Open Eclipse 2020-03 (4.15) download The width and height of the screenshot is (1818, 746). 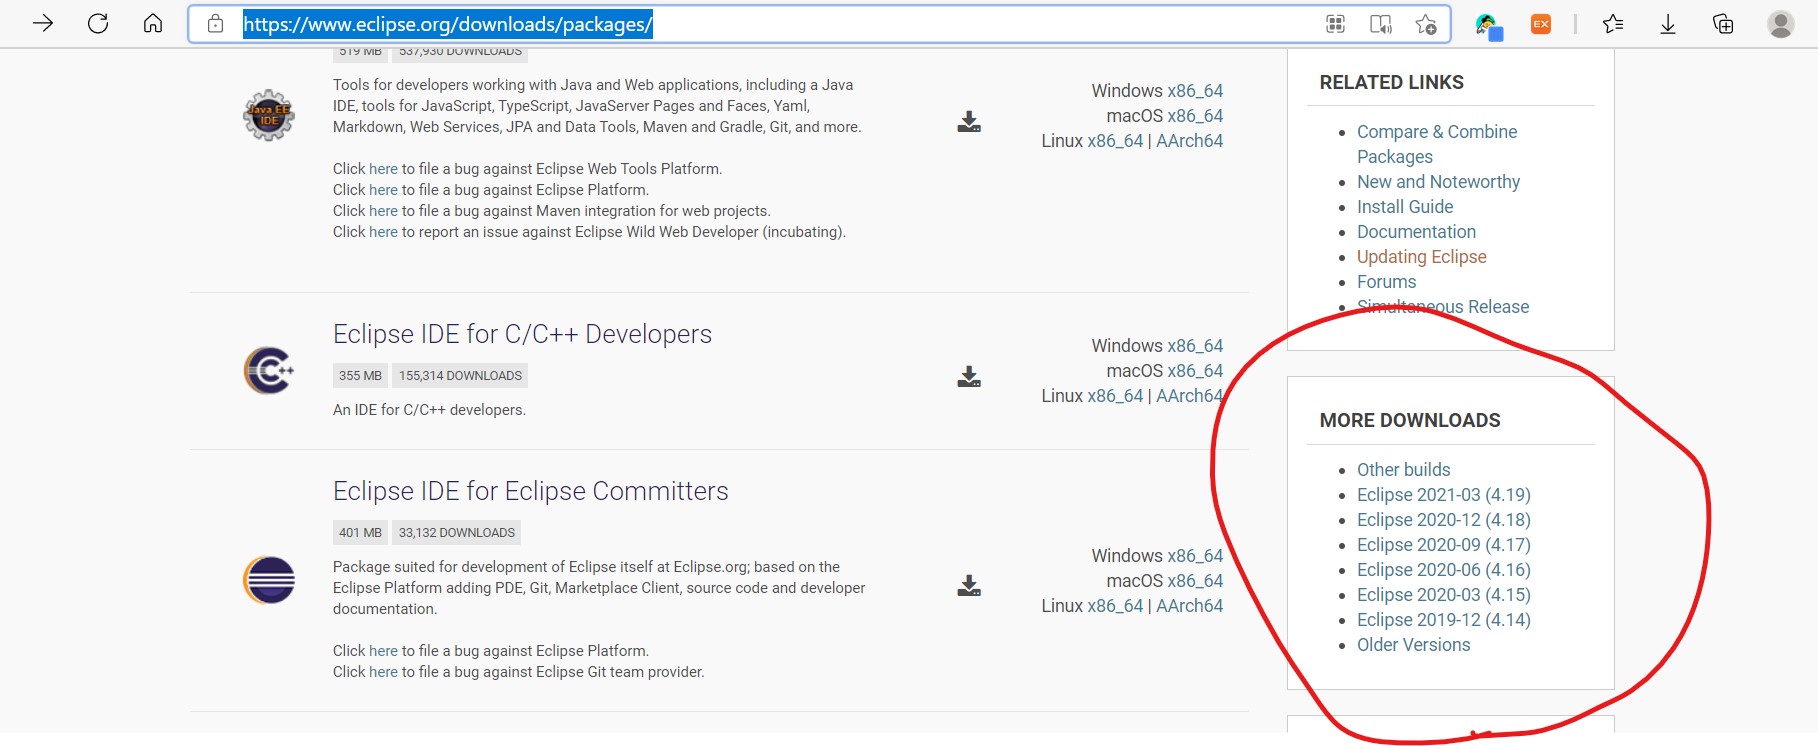[x=1444, y=595]
